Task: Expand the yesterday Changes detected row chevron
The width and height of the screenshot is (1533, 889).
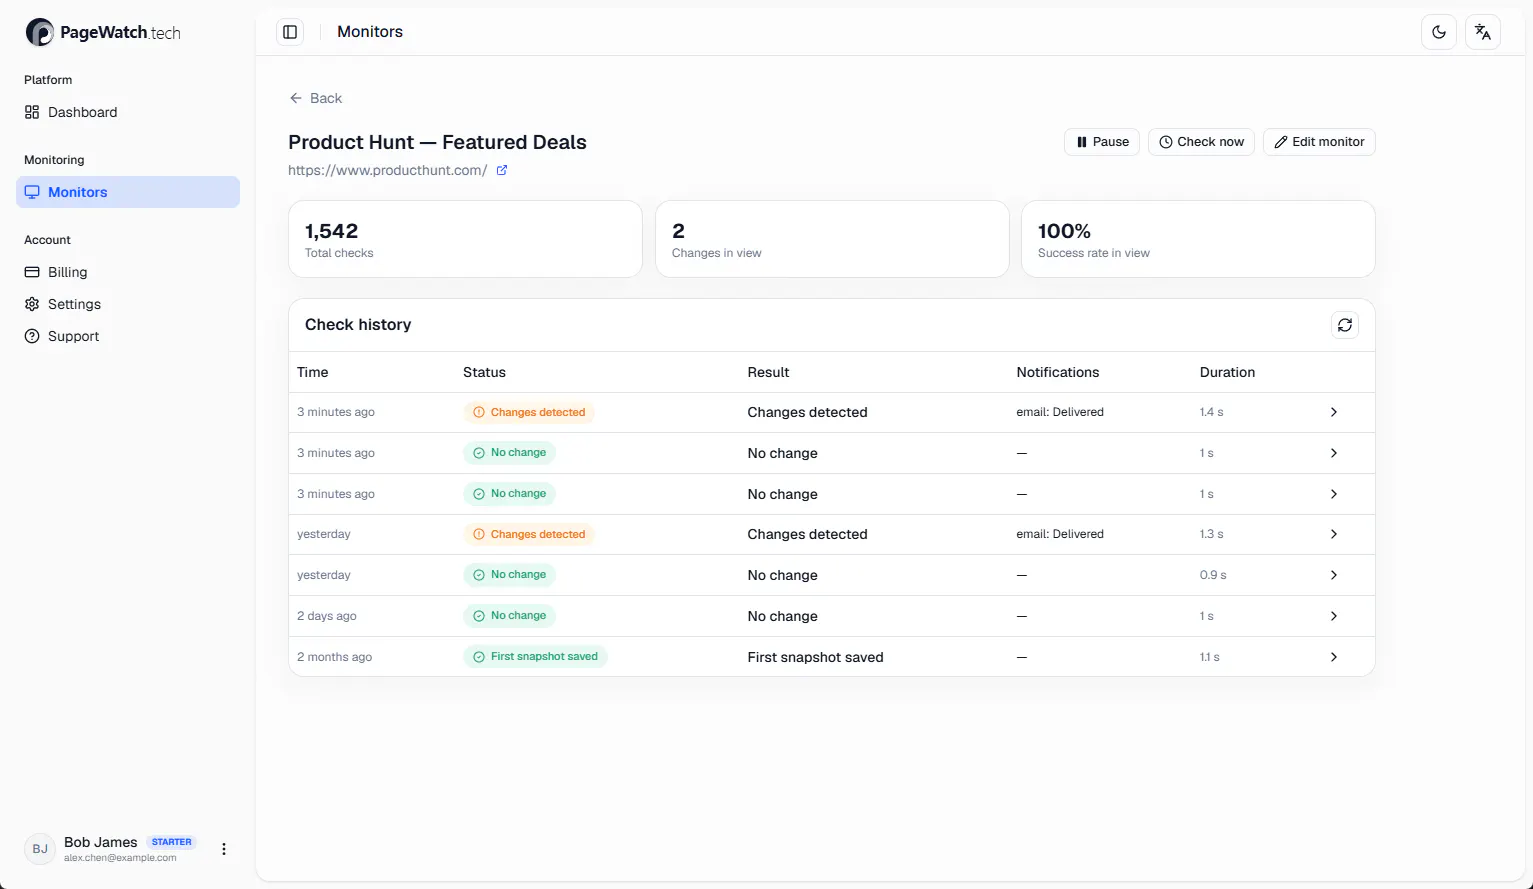Action: [1333, 534]
